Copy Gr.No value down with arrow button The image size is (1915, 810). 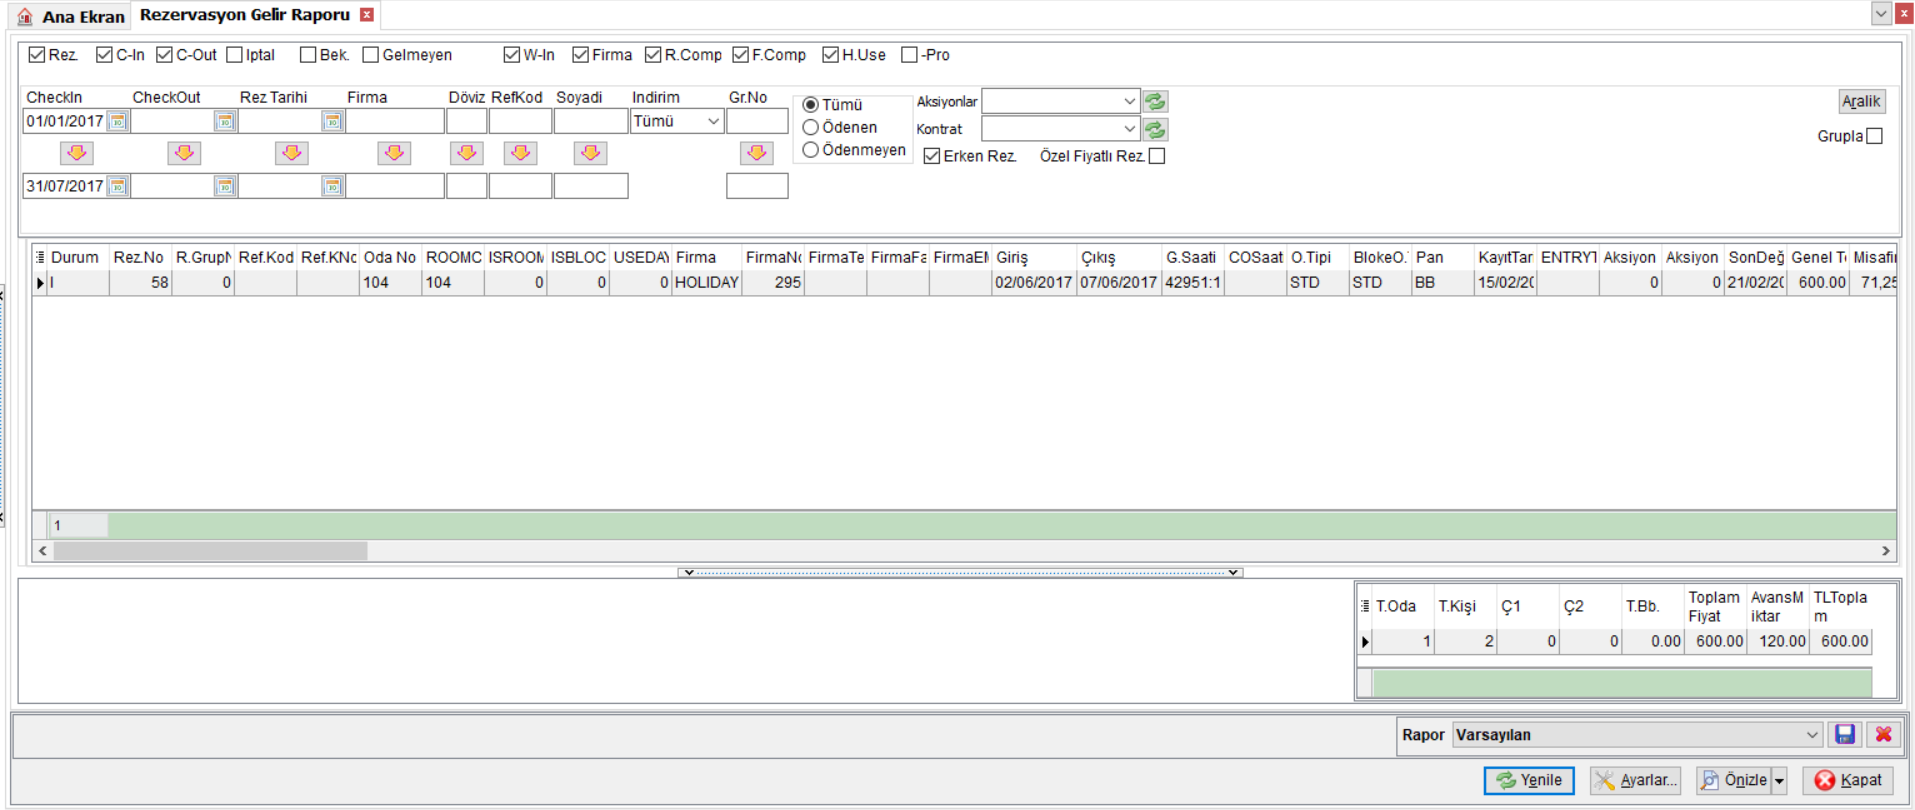757,153
